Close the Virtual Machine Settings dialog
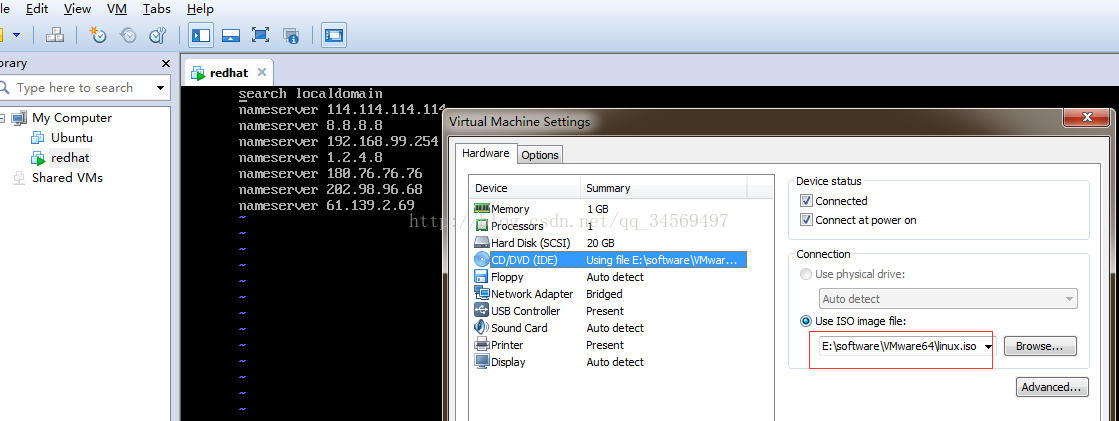The height and width of the screenshot is (421, 1119). [x=1087, y=118]
